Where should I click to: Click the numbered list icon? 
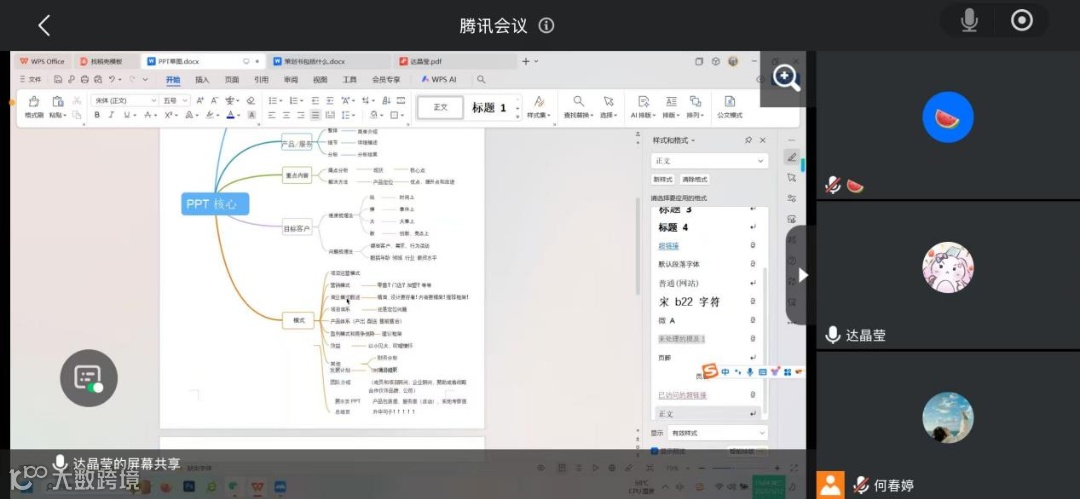pos(293,101)
